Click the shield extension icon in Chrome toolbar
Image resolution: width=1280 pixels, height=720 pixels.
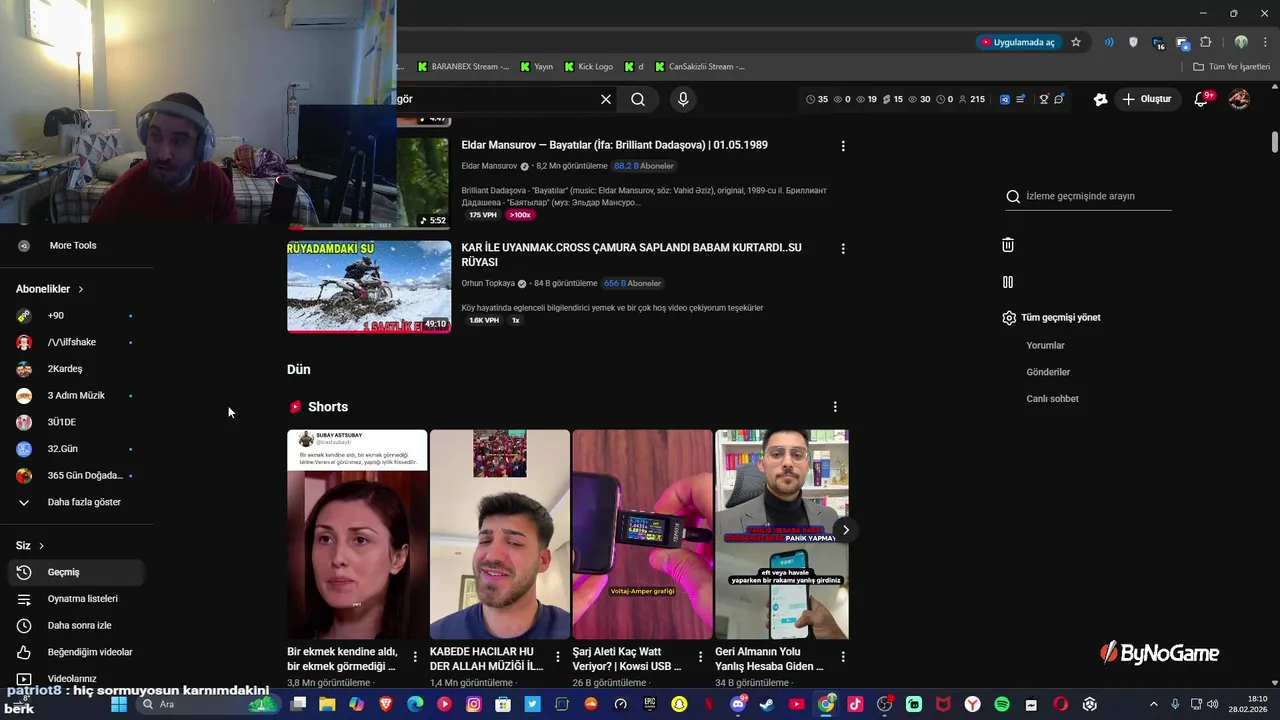pos(1133,42)
